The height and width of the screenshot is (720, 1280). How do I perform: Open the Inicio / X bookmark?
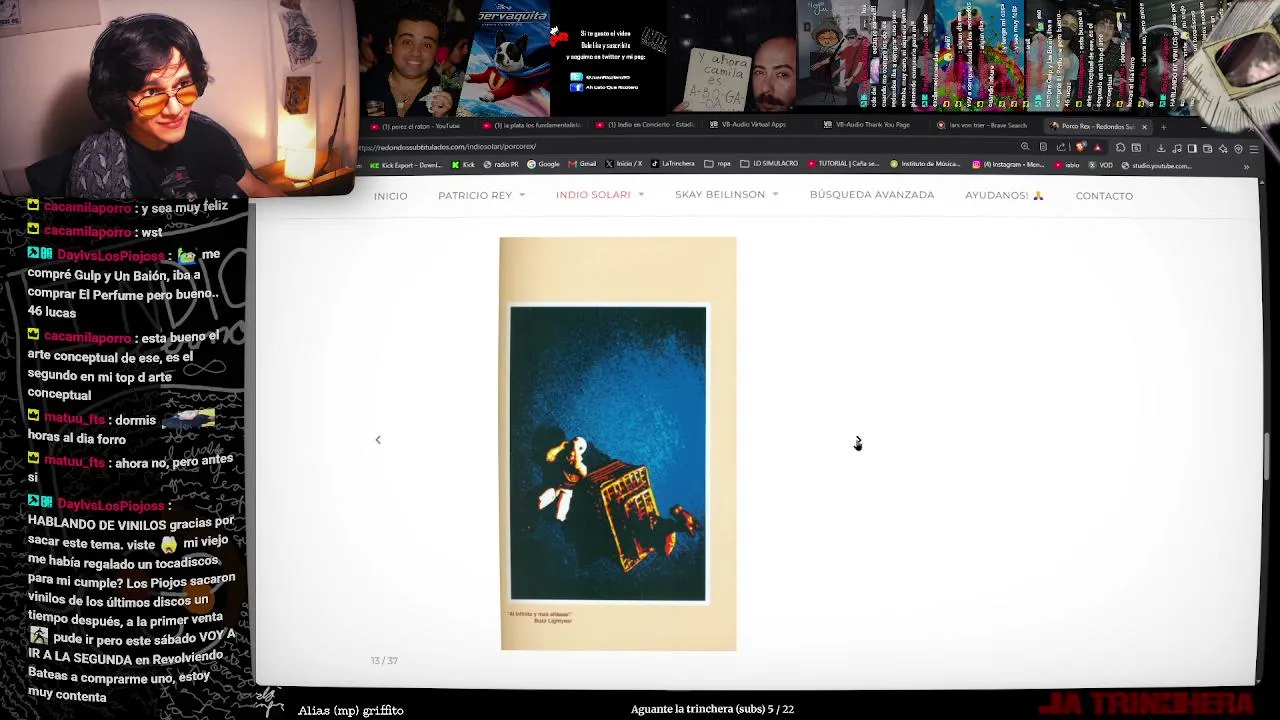623,164
